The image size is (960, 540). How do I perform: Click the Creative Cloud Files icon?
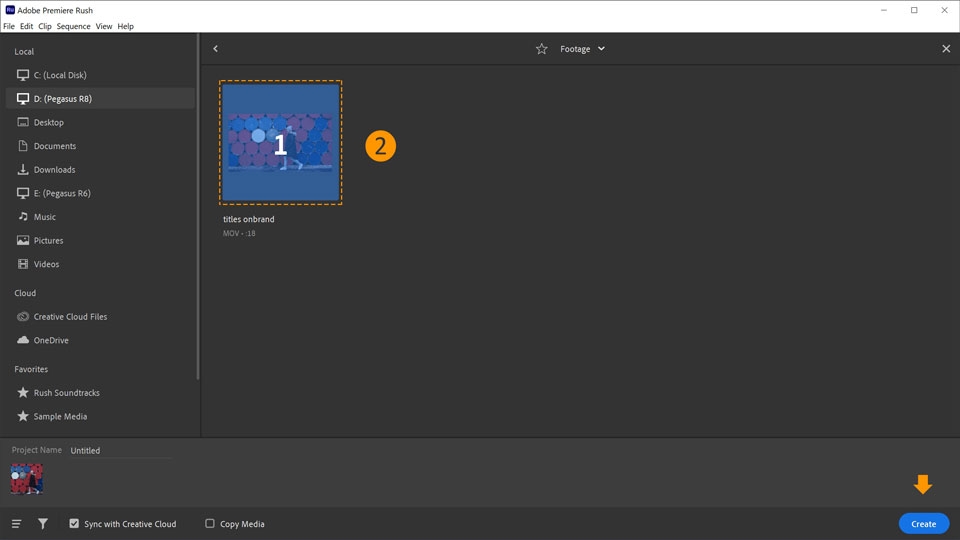[x=23, y=317]
